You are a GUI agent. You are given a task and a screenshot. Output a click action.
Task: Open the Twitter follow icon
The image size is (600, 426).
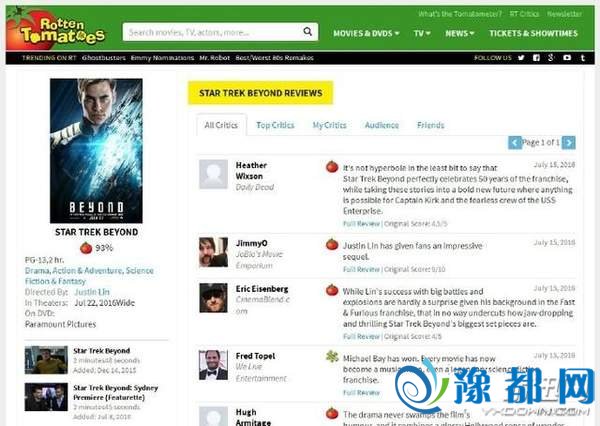pyautogui.click(x=522, y=57)
